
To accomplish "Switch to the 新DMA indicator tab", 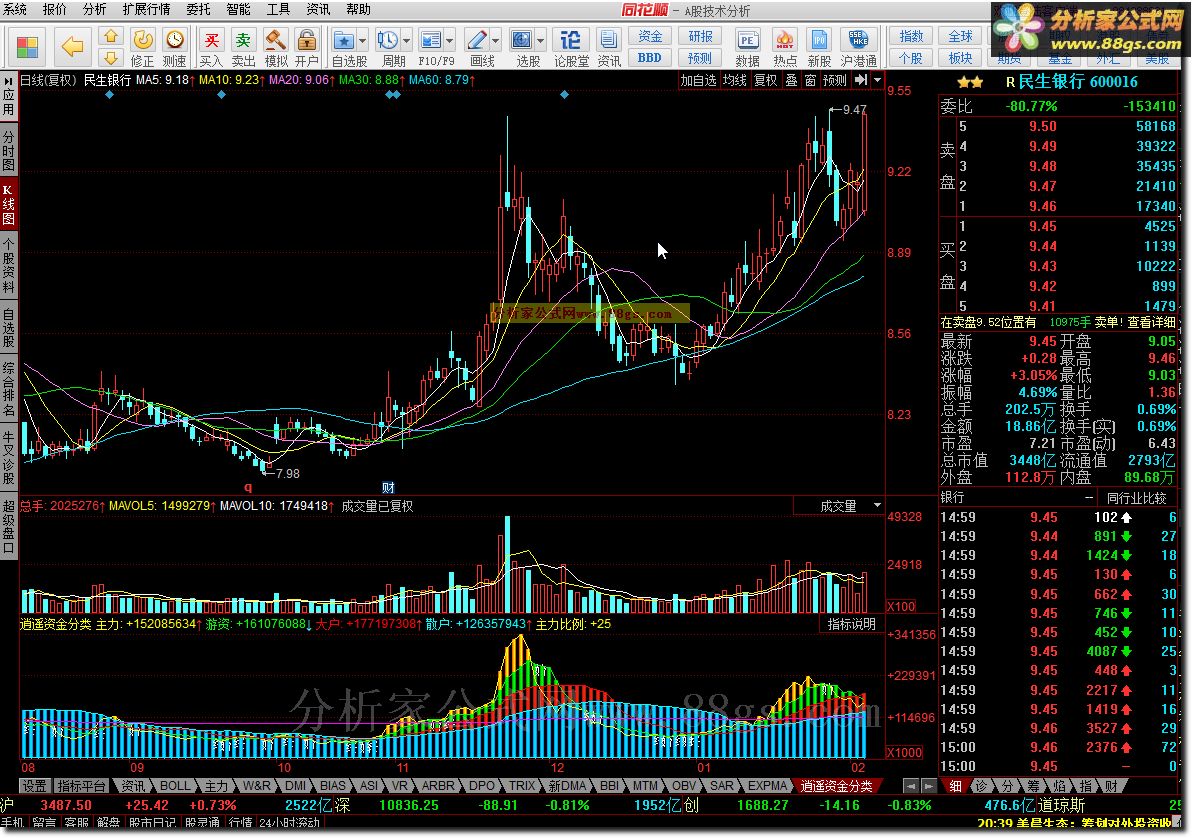I will point(568,785).
